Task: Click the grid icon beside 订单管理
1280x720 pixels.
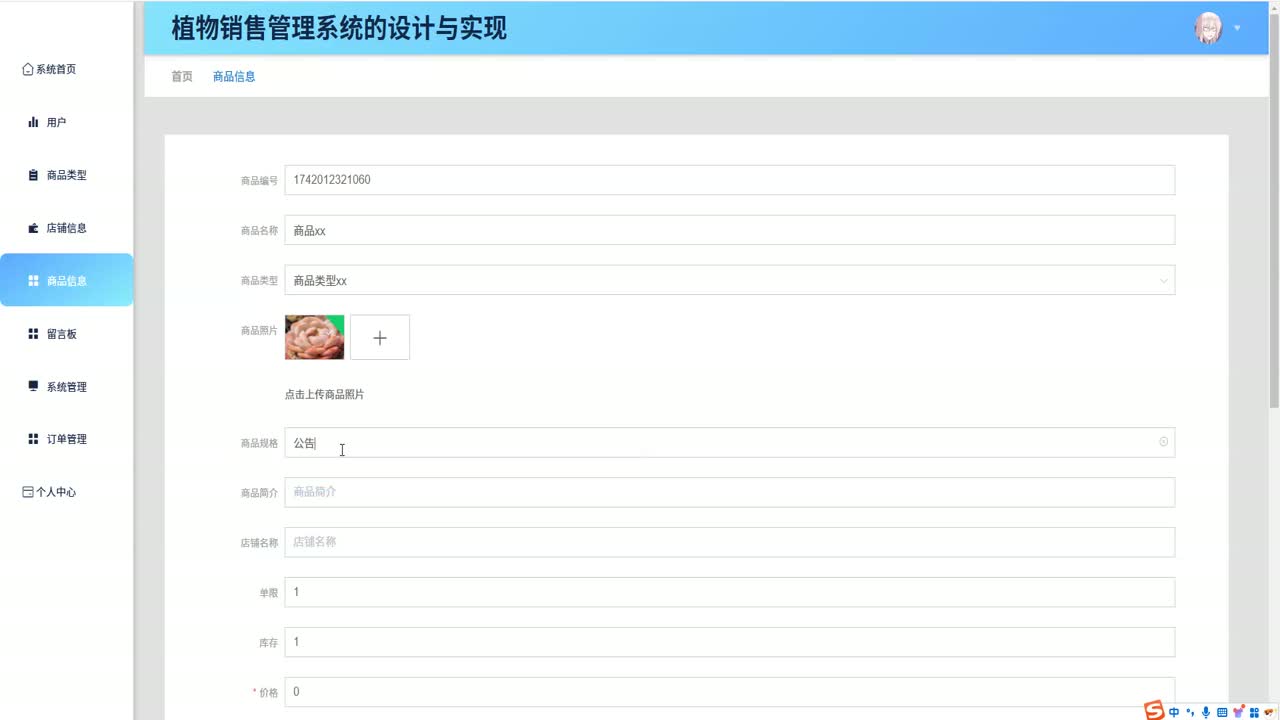Action: pyautogui.click(x=33, y=439)
